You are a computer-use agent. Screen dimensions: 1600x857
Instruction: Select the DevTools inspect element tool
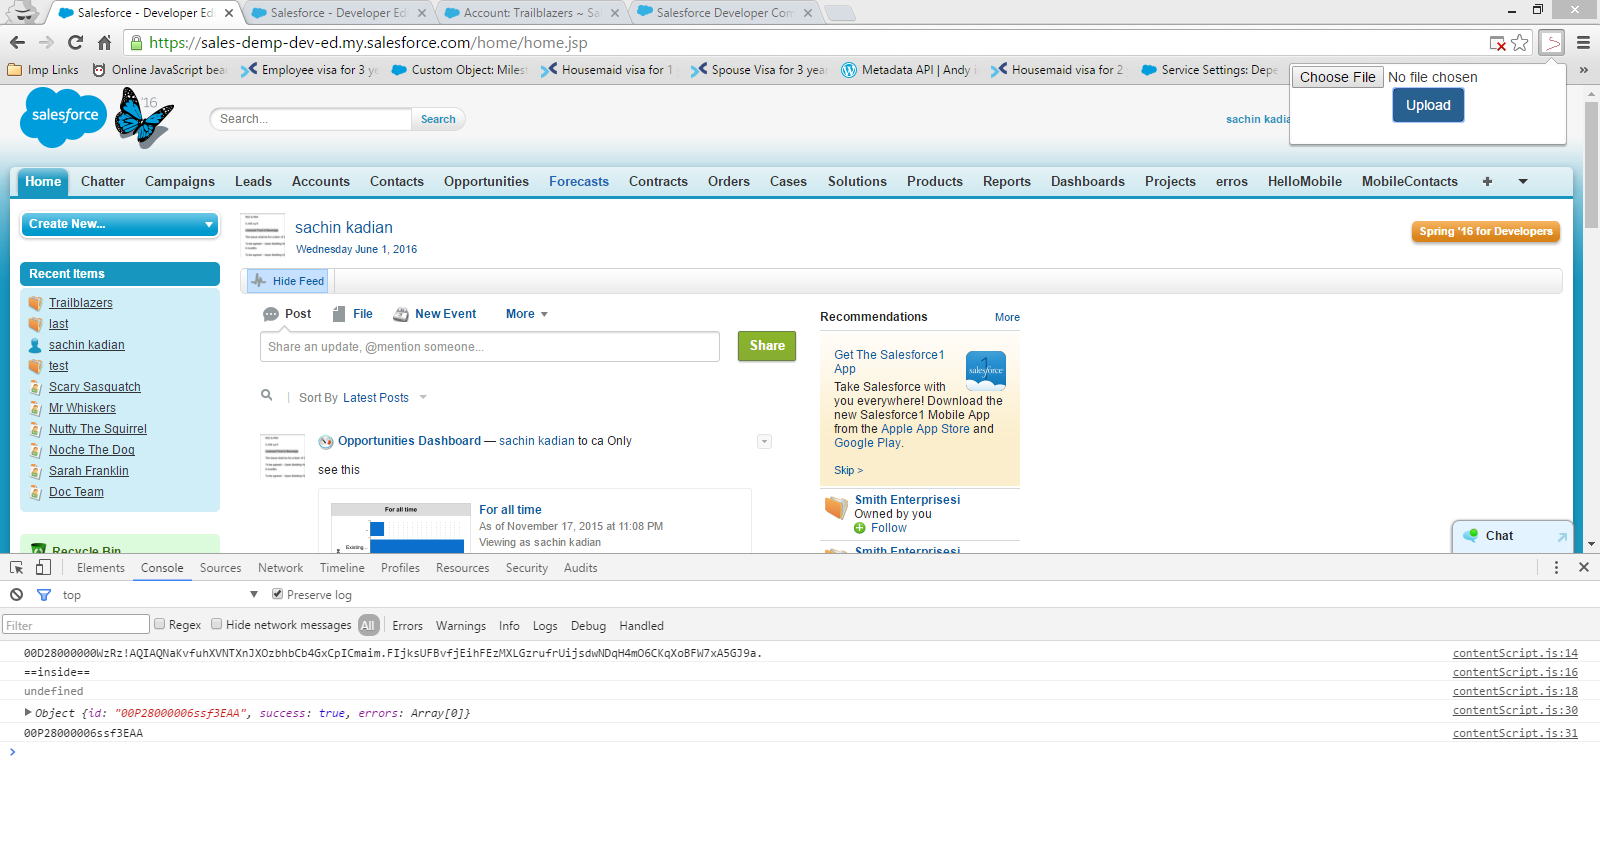pyautogui.click(x=17, y=567)
